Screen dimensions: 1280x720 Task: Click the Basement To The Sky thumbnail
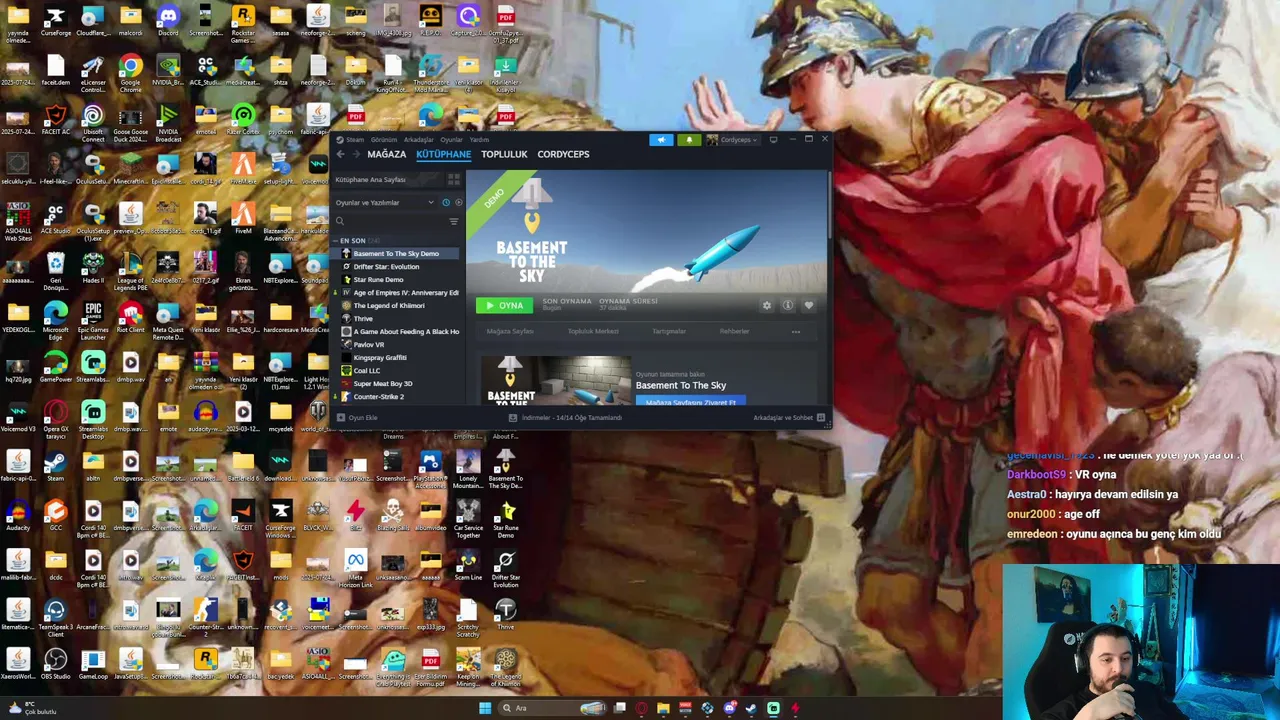pyautogui.click(x=556, y=380)
